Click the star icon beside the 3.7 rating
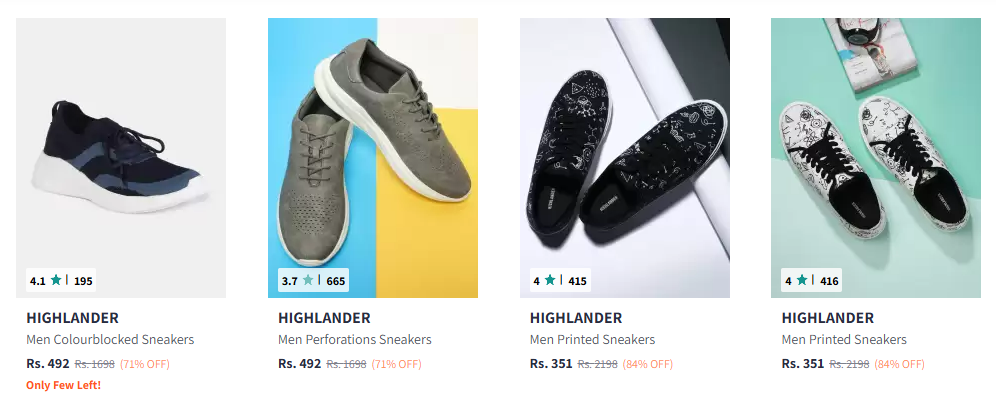Screen dimensions: 996x405 [308, 279]
